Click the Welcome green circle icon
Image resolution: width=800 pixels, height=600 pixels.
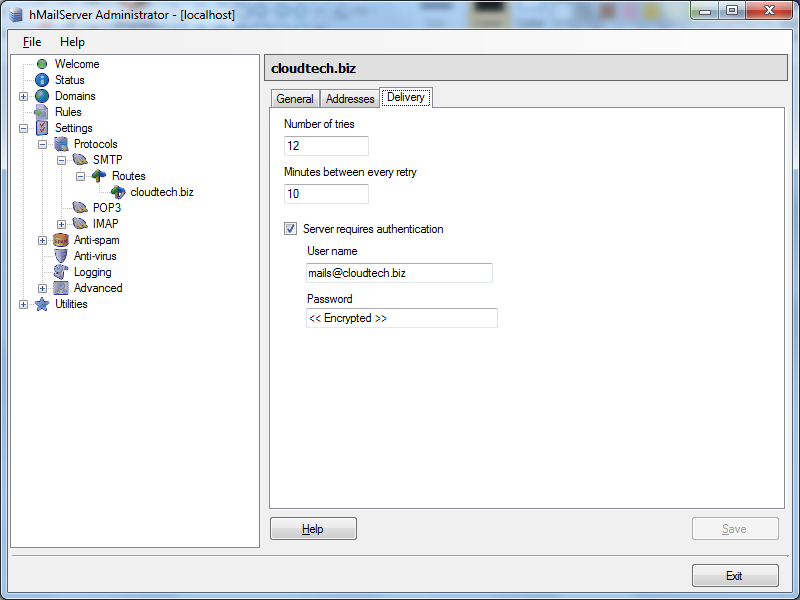tap(42, 64)
